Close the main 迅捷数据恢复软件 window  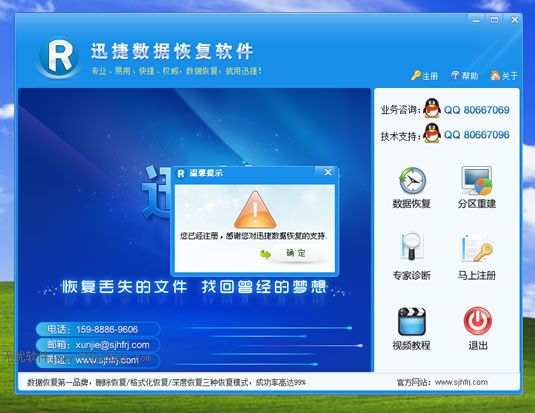coord(515,20)
